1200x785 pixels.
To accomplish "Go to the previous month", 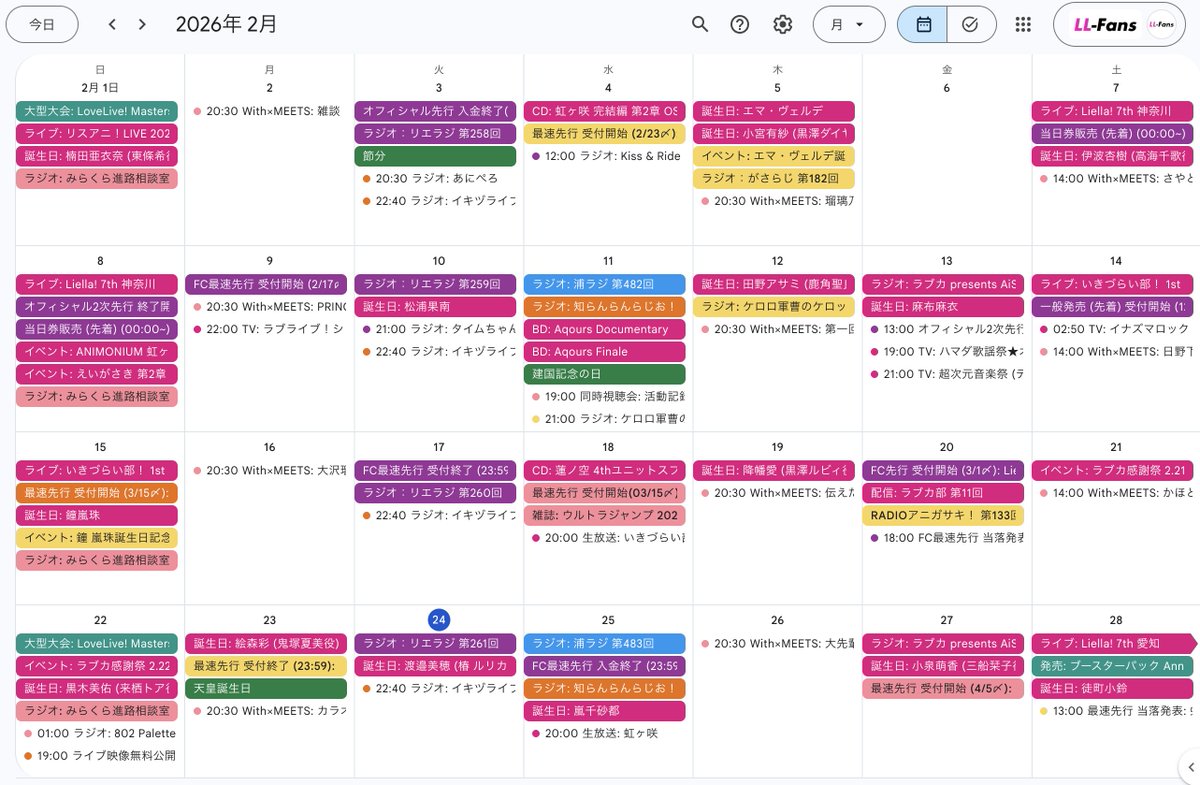I will 112,25.
